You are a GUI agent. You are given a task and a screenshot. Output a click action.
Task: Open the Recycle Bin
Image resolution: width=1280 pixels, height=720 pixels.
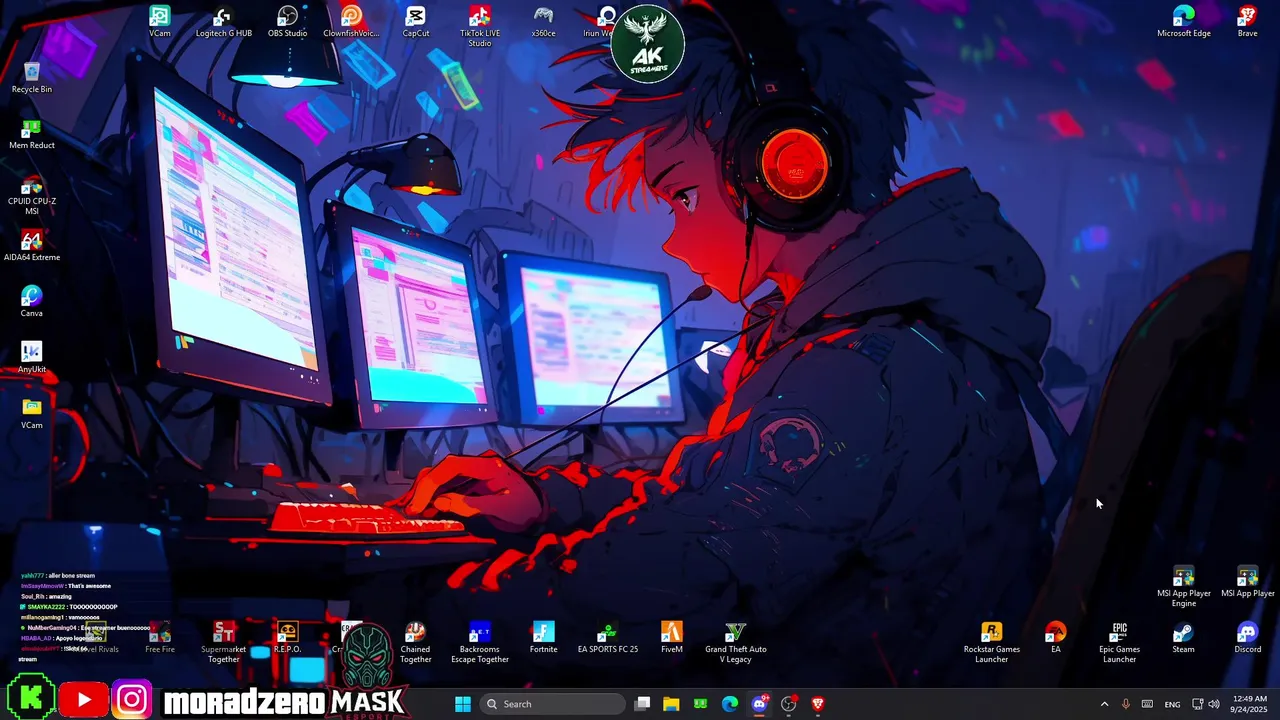(x=32, y=78)
